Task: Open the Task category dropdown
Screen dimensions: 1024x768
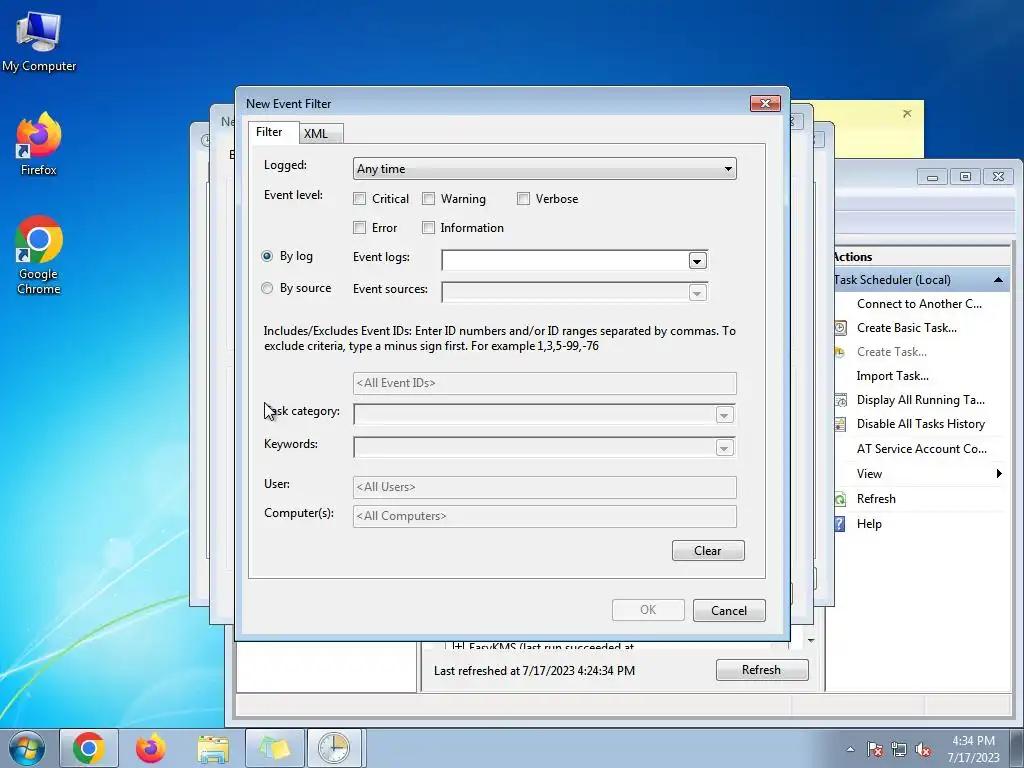Action: click(724, 415)
